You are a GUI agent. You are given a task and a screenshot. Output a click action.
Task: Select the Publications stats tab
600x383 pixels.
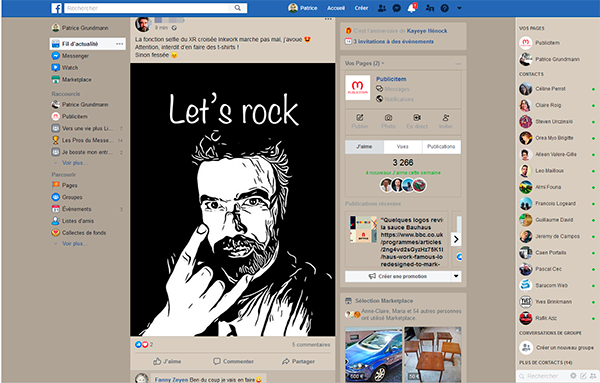click(441, 147)
